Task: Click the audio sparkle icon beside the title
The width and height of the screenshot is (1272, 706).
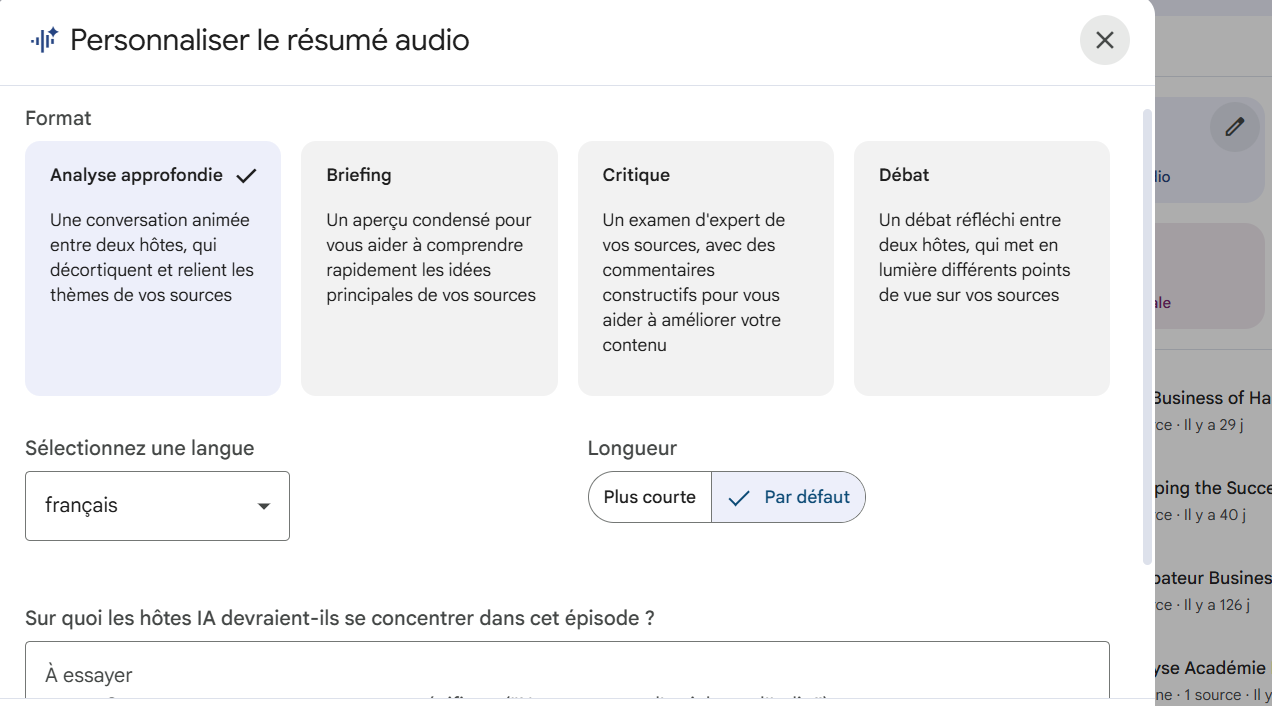Action: pos(44,40)
